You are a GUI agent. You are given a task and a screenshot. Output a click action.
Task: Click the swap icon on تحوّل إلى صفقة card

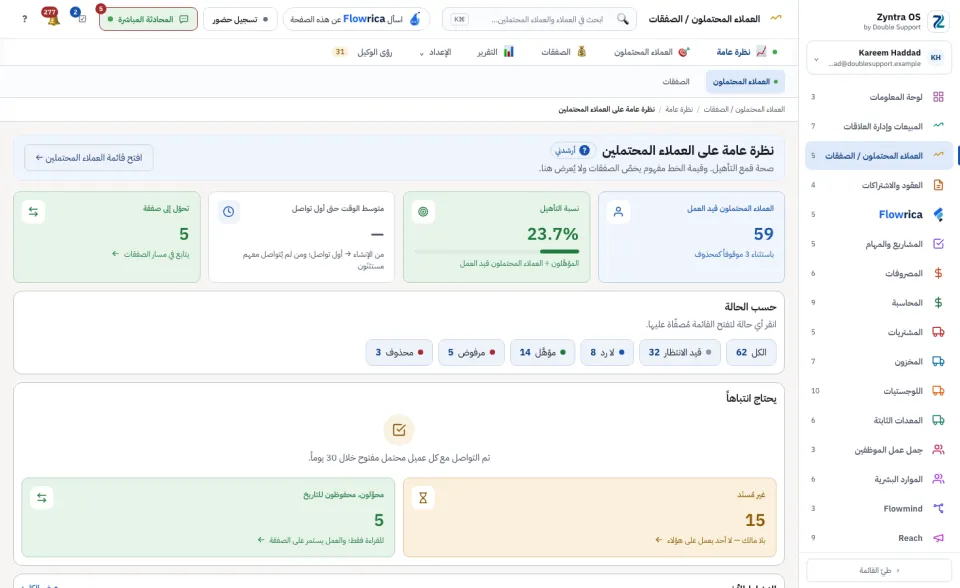[33, 212]
